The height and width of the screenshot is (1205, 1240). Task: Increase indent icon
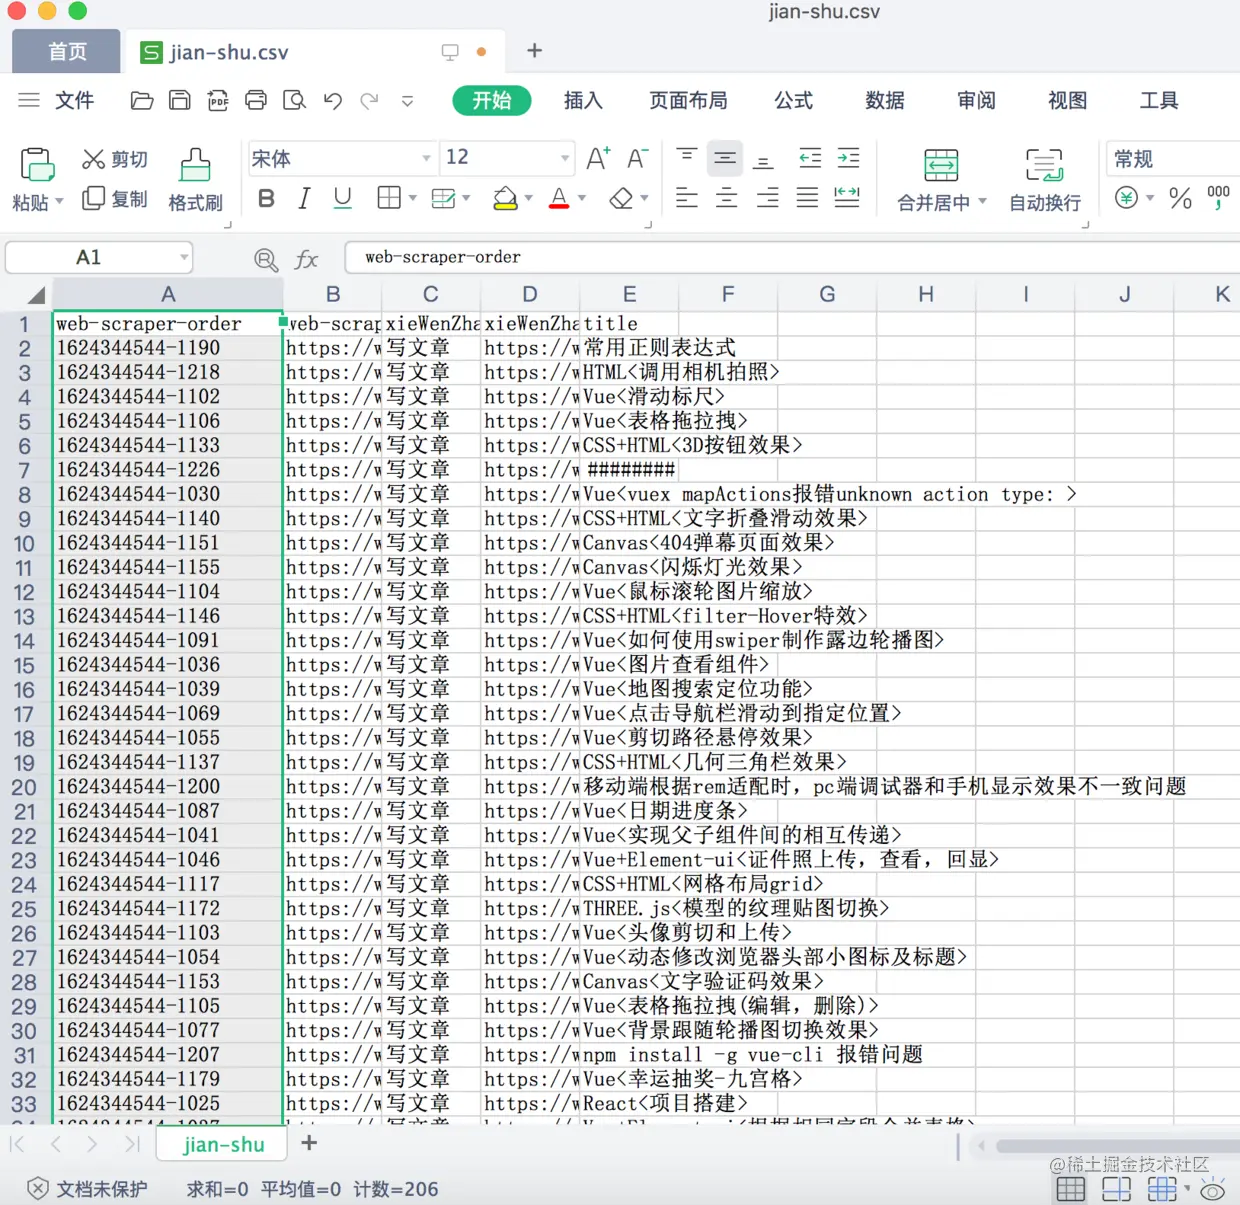point(848,158)
